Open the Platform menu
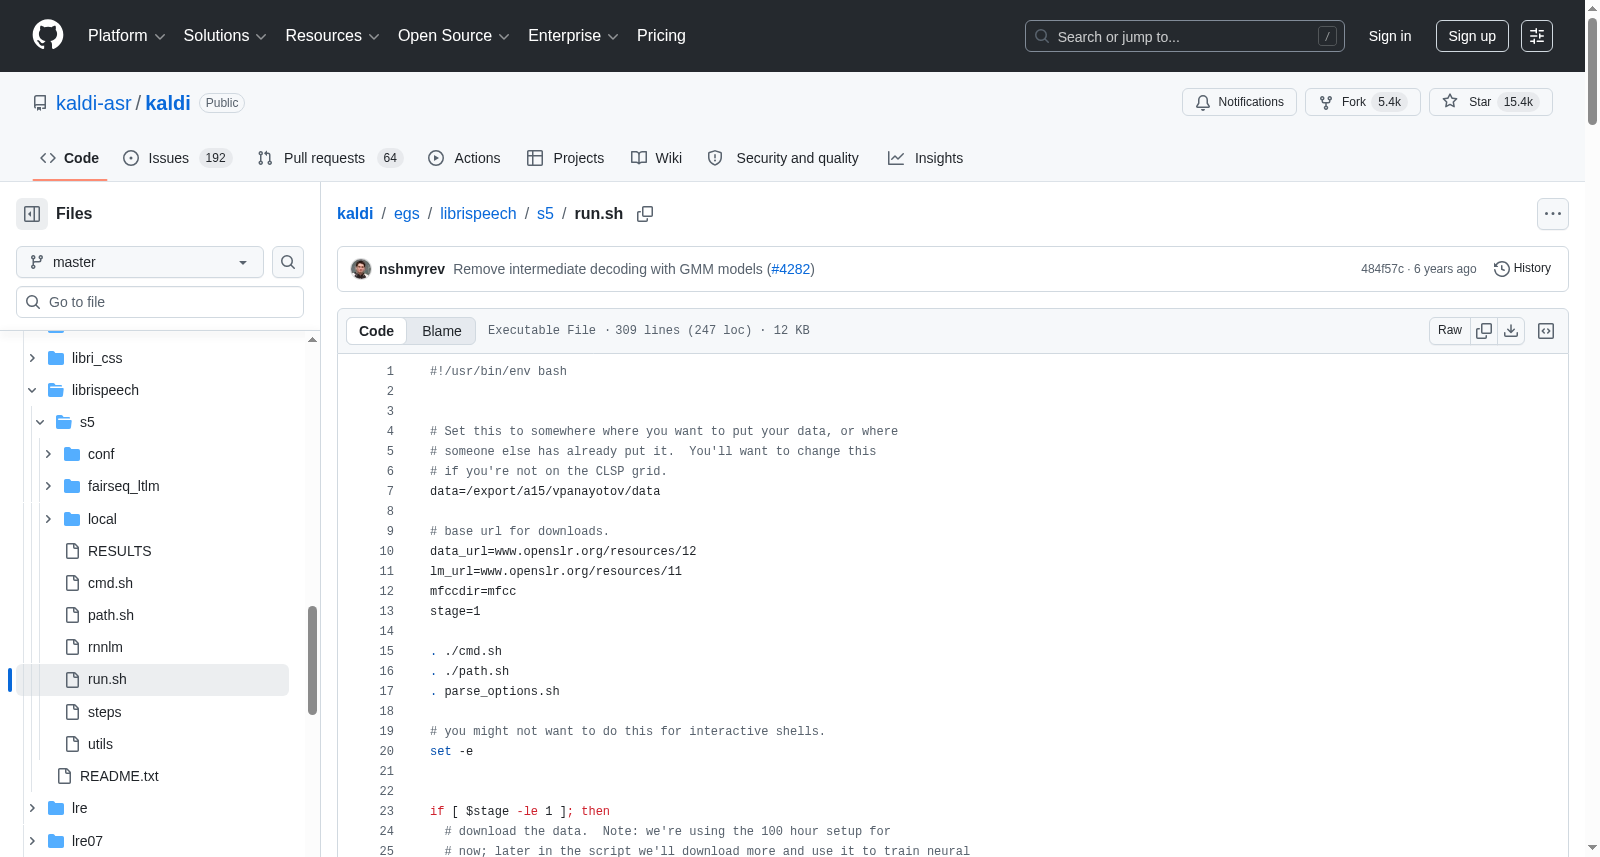The width and height of the screenshot is (1600, 857). click(x=126, y=36)
